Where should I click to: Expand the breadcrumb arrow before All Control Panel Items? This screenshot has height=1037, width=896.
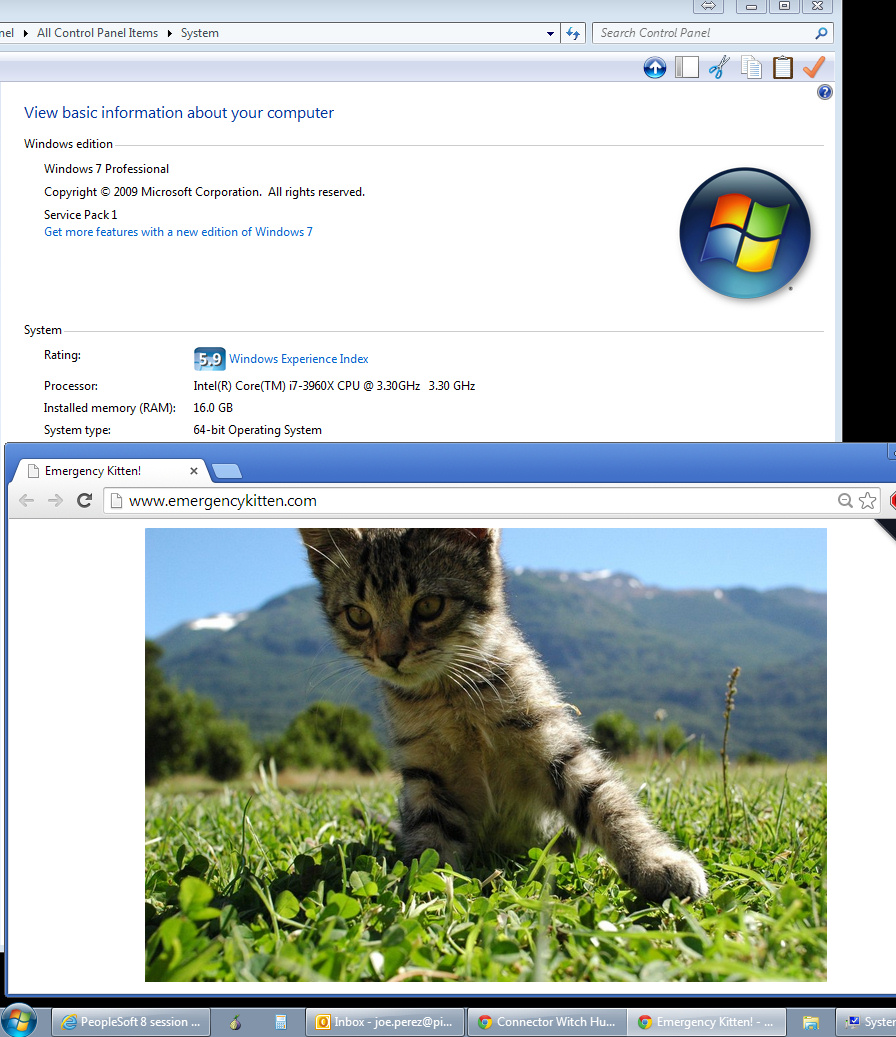pyautogui.click(x=26, y=33)
